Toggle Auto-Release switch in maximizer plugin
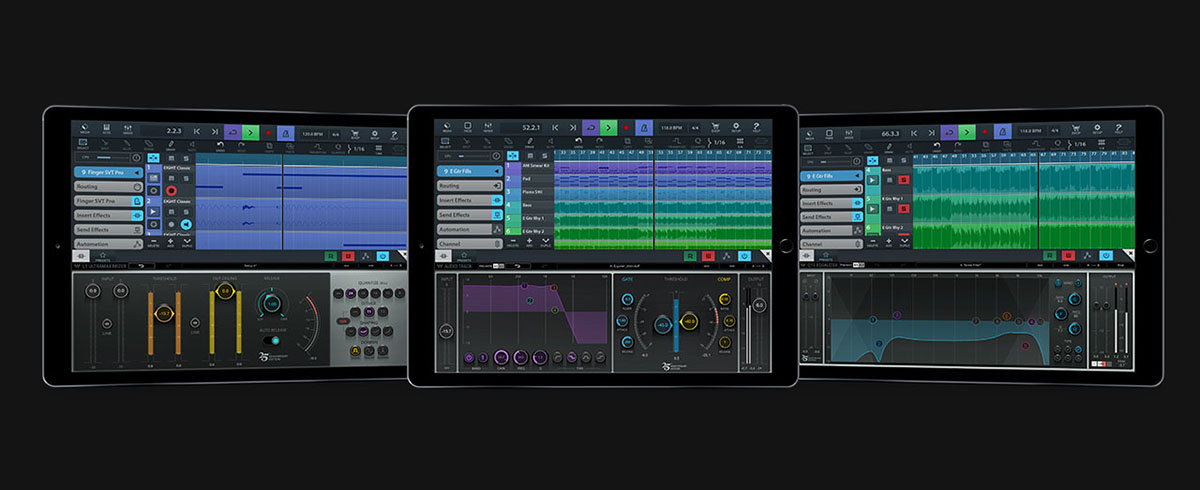 [272, 340]
